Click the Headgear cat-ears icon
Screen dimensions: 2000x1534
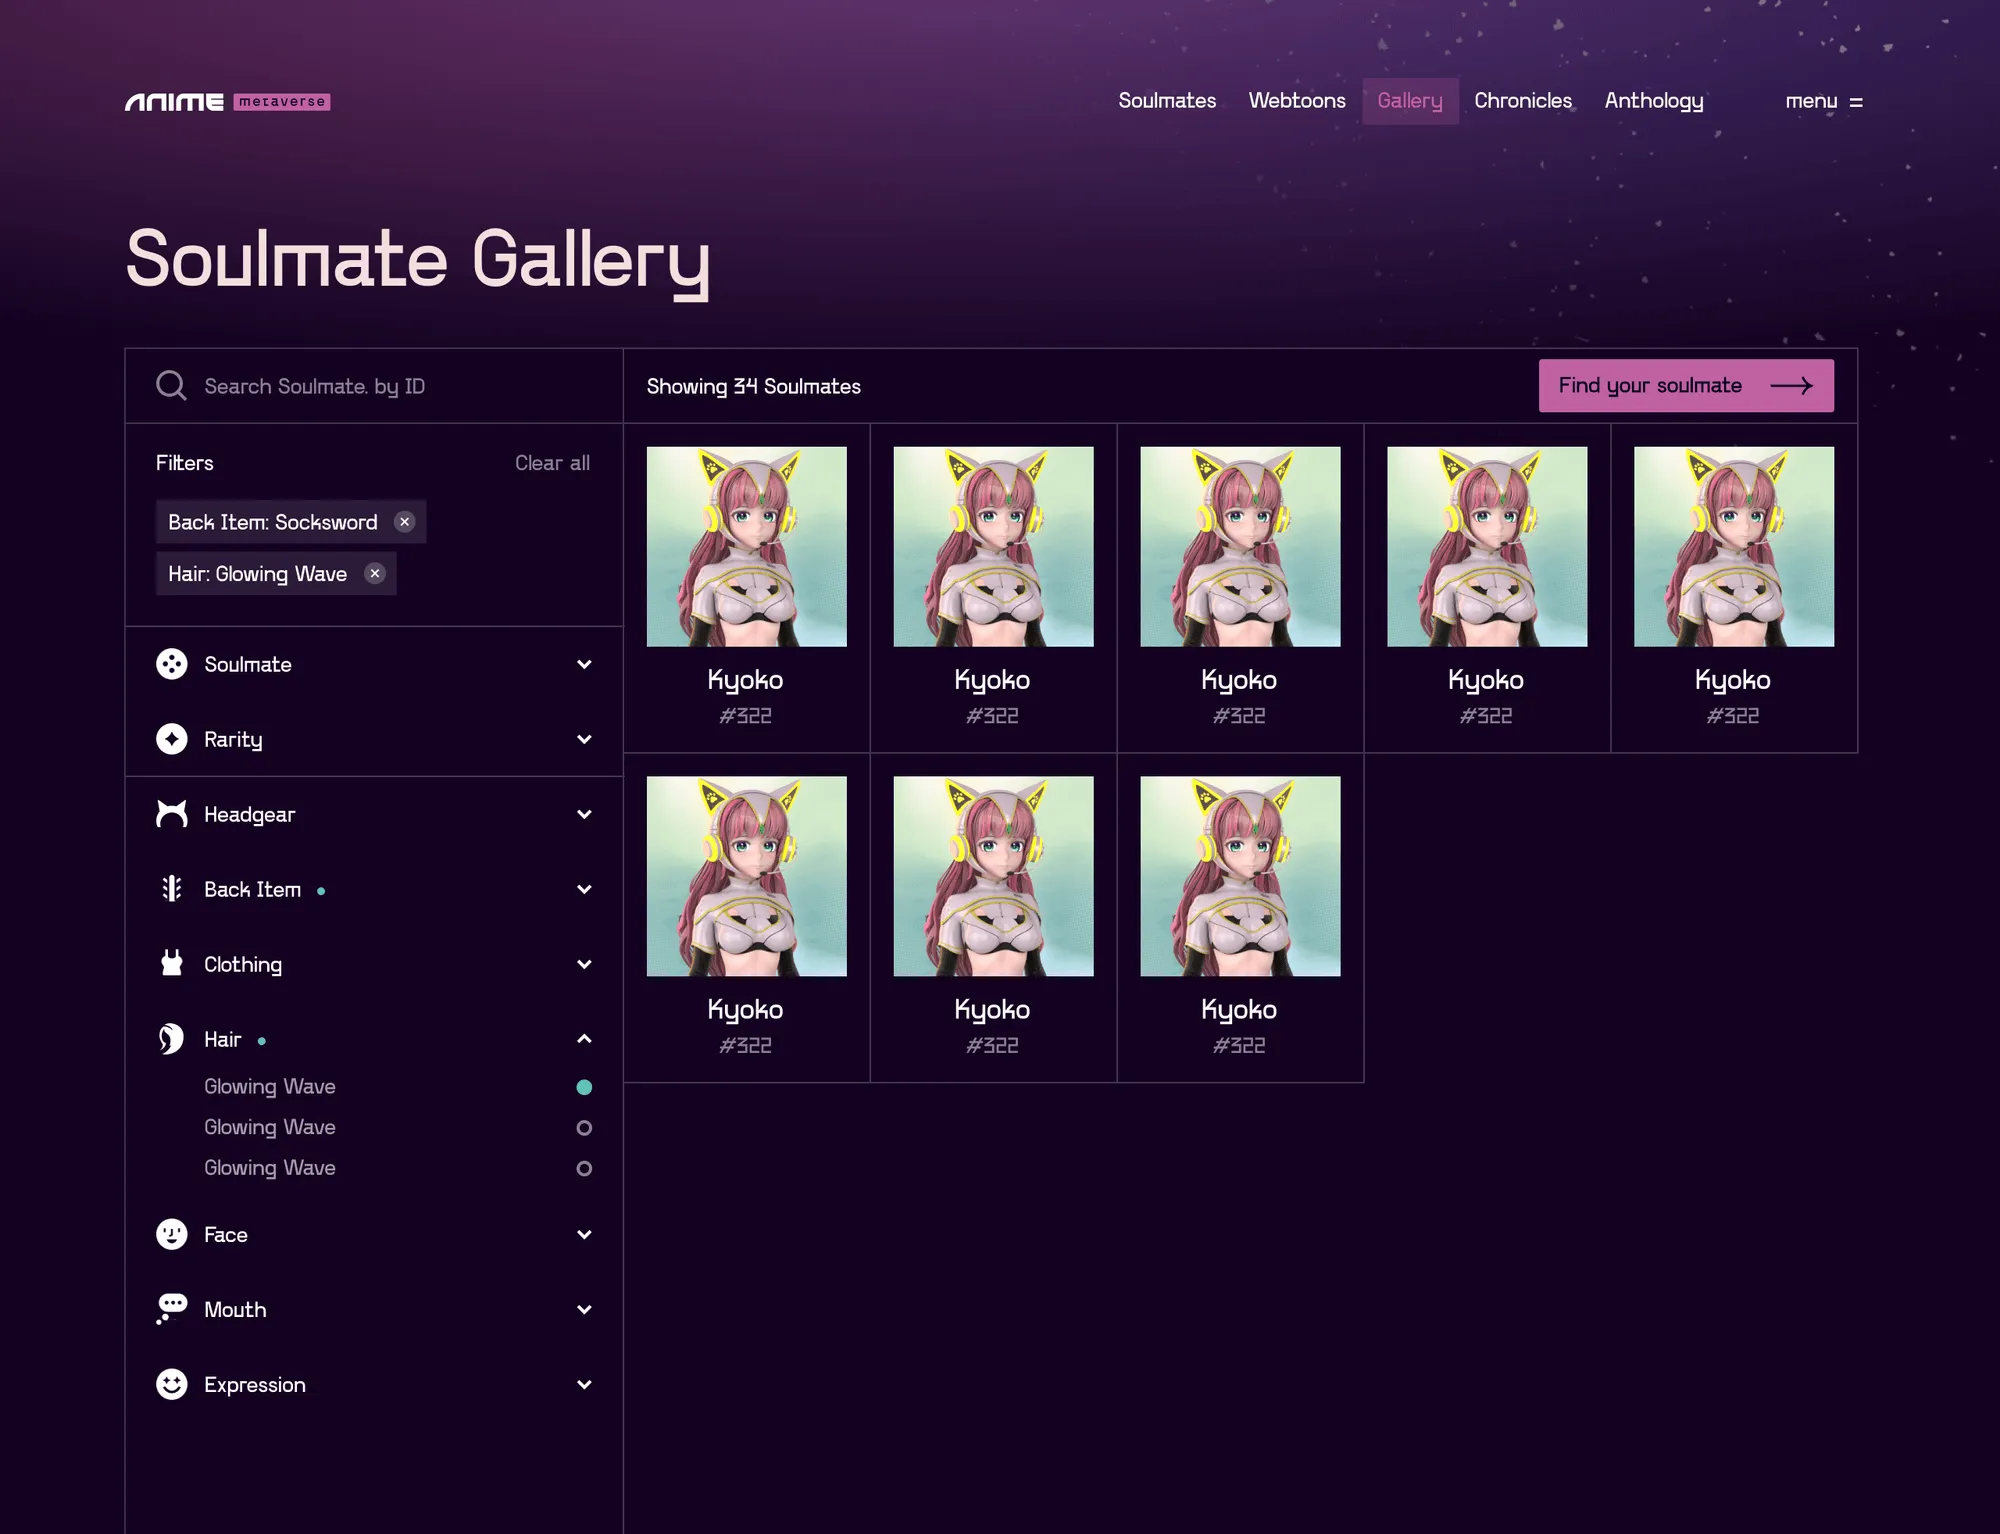(x=172, y=814)
